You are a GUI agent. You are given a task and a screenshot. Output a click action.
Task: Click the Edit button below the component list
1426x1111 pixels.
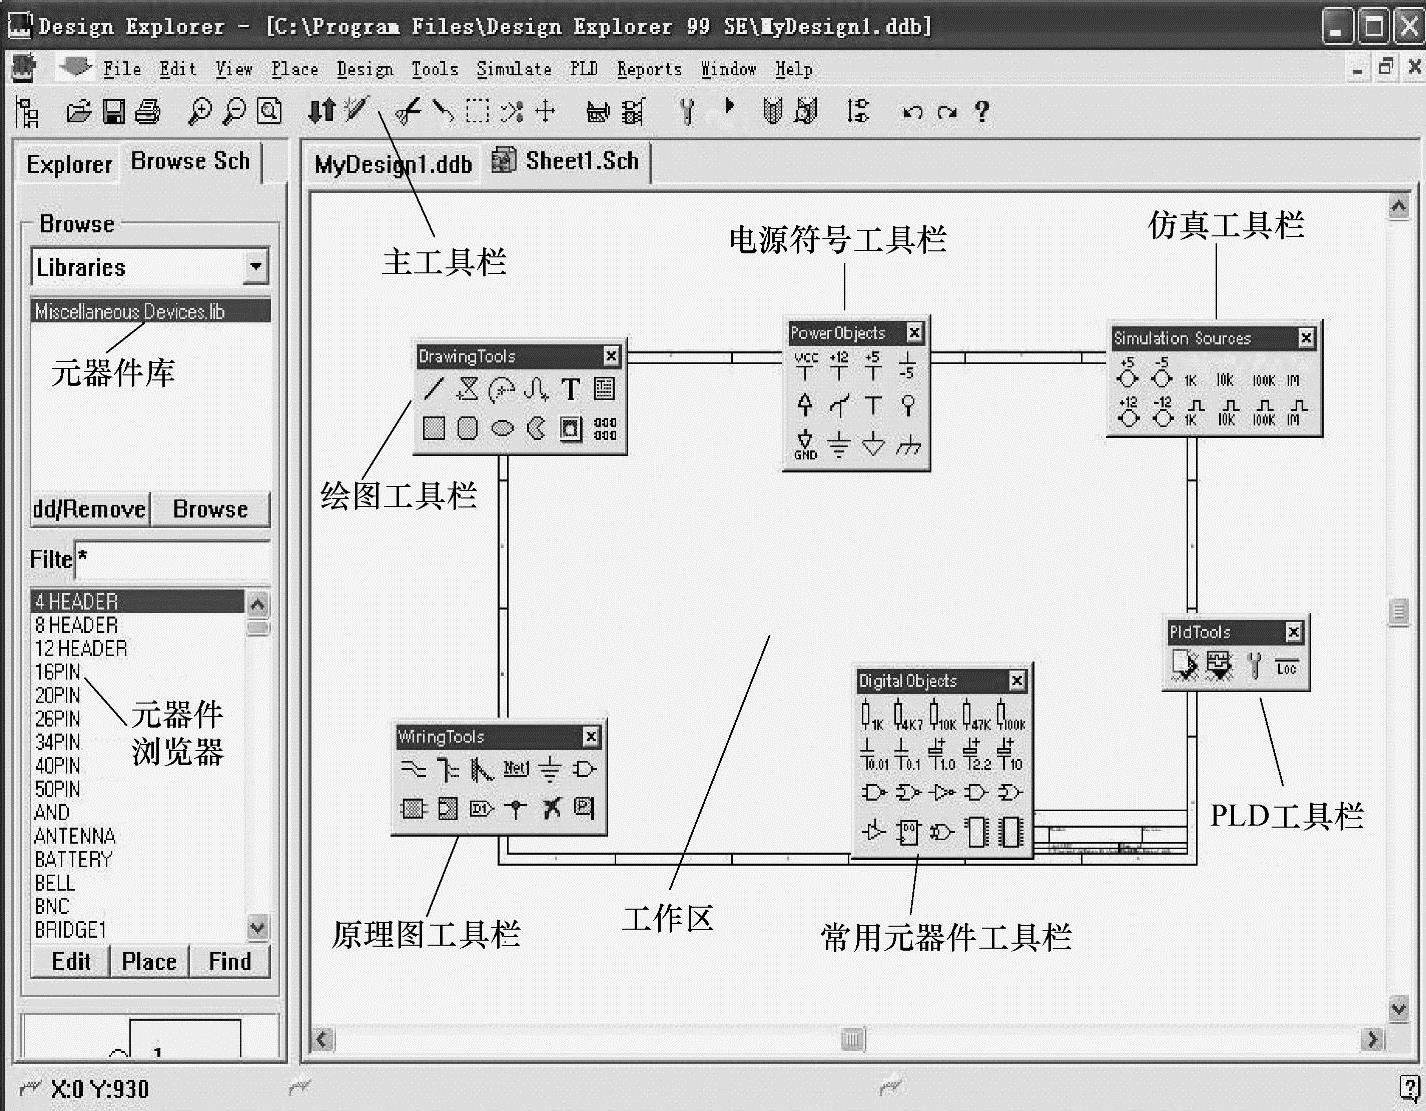pyautogui.click(x=70, y=962)
